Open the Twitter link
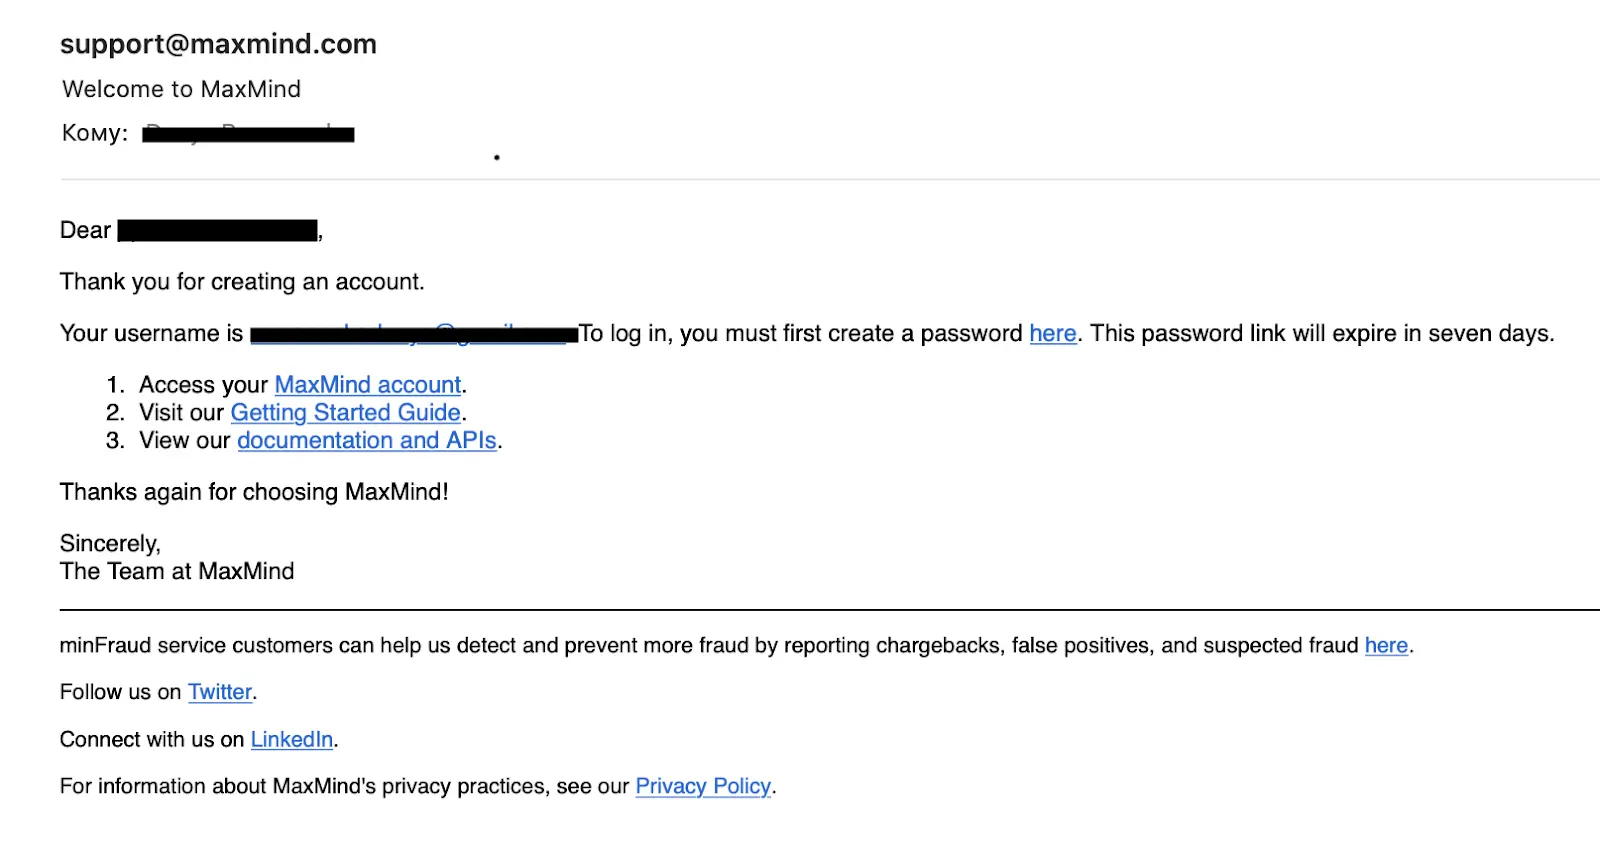1600x843 pixels. tap(220, 692)
